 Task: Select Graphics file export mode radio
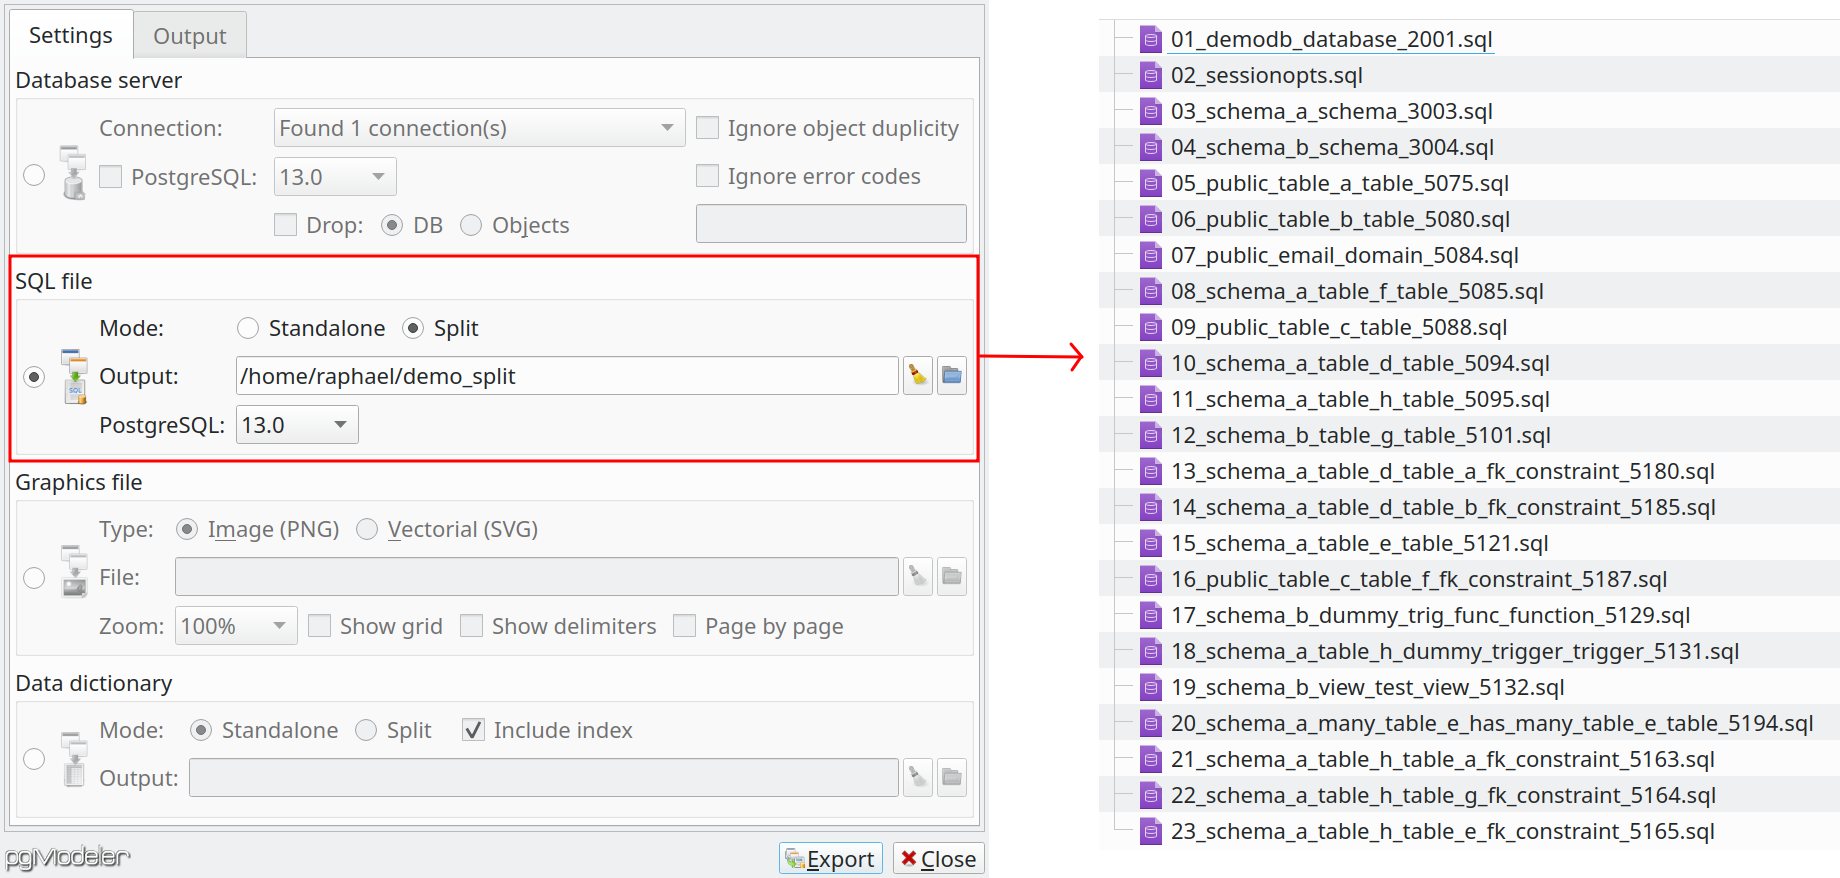[x=34, y=578]
